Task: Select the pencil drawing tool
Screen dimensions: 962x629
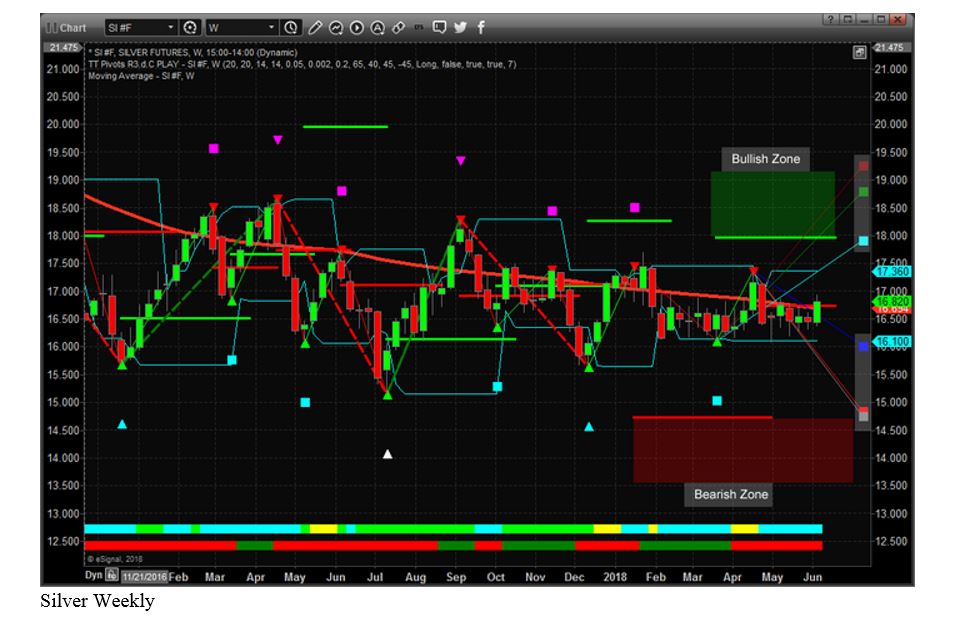Action: (x=316, y=28)
